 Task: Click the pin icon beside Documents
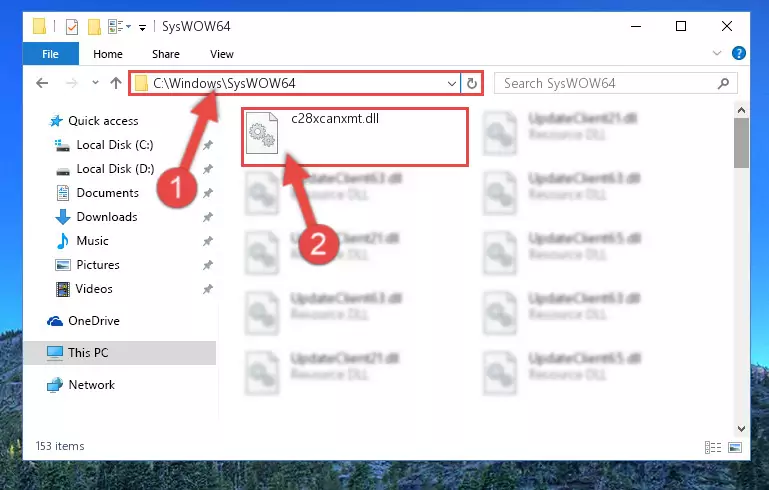click(x=208, y=193)
